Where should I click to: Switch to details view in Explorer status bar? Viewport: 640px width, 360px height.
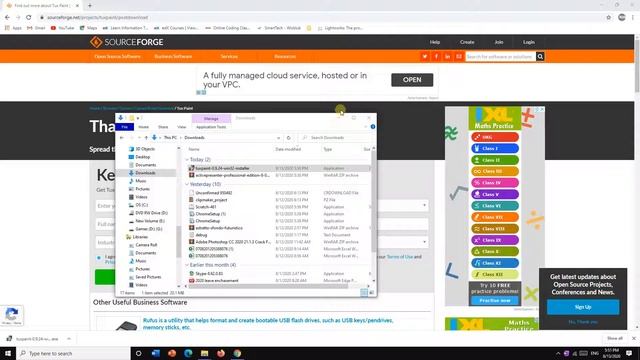pos(364,293)
